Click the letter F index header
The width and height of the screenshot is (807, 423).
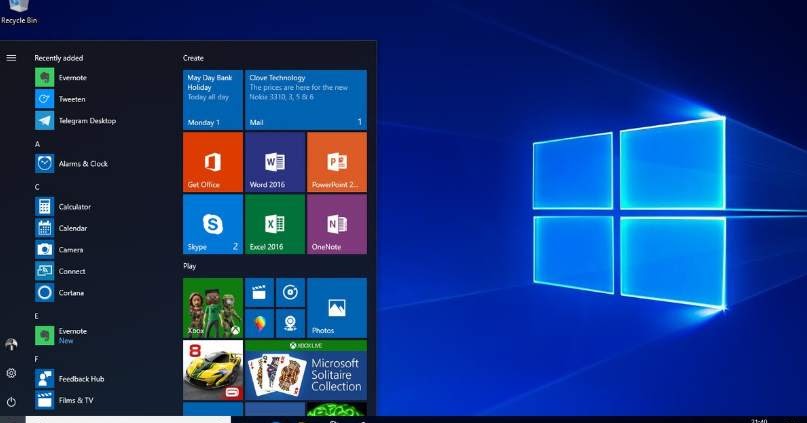point(37,359)
